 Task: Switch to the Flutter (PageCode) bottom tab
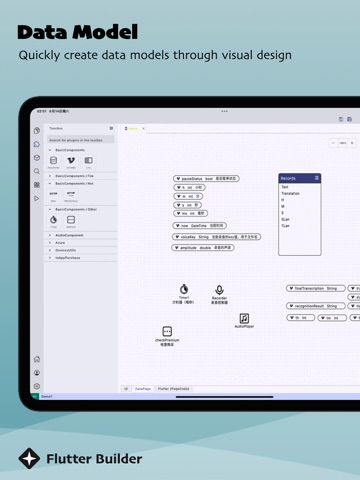pyautogui.click(x=173, y=389)
